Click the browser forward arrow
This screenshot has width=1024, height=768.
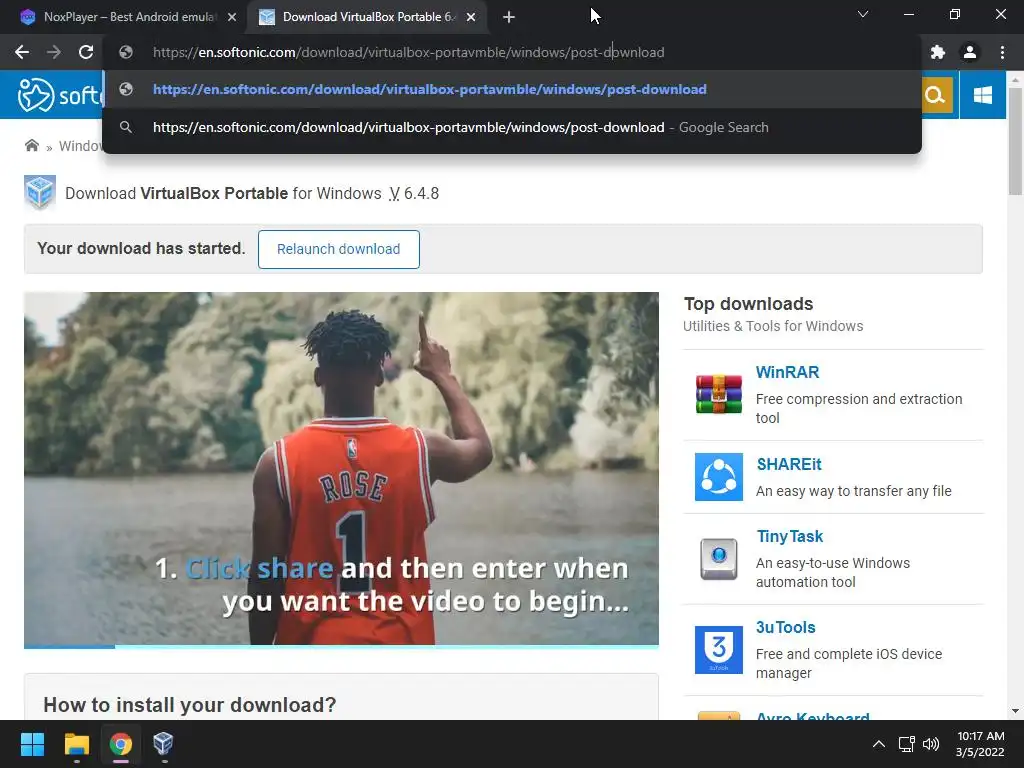[x=54, y=52]
